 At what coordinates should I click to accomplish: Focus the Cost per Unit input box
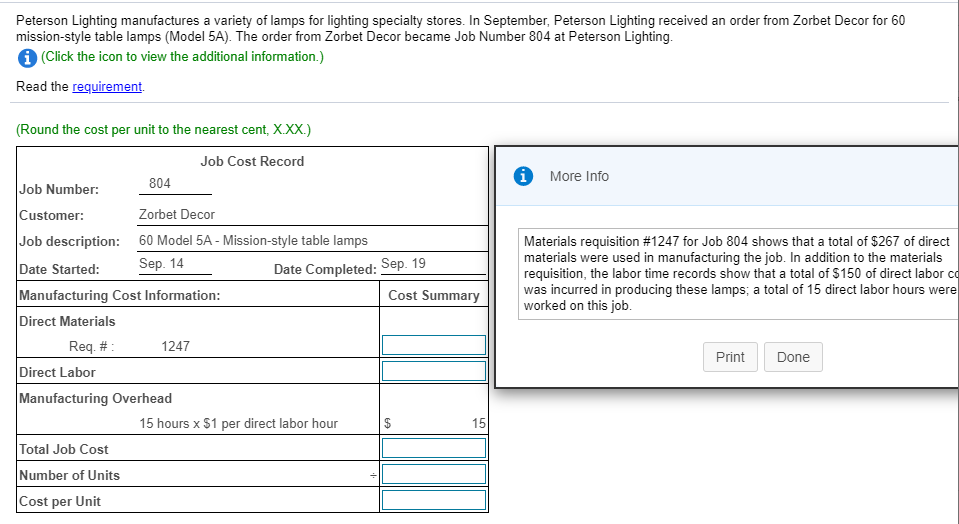pyautogui.click(x=433, y=500)
